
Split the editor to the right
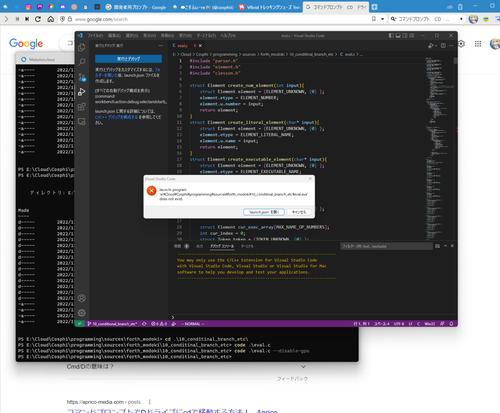tap(443, 46)
